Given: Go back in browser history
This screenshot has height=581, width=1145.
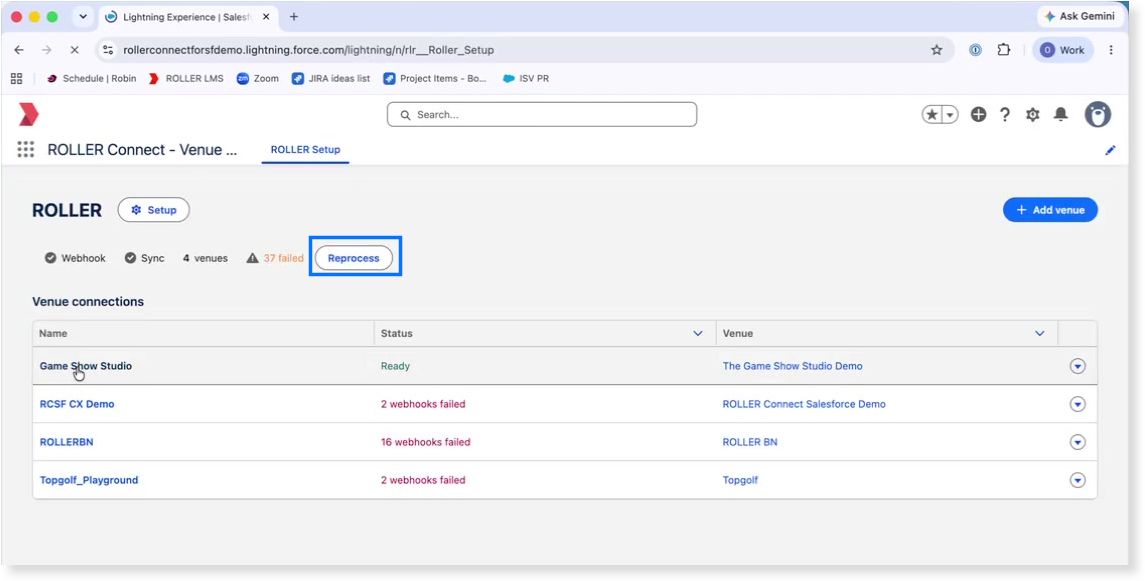Looking at the screenshot, I should (x=19, y=50).
